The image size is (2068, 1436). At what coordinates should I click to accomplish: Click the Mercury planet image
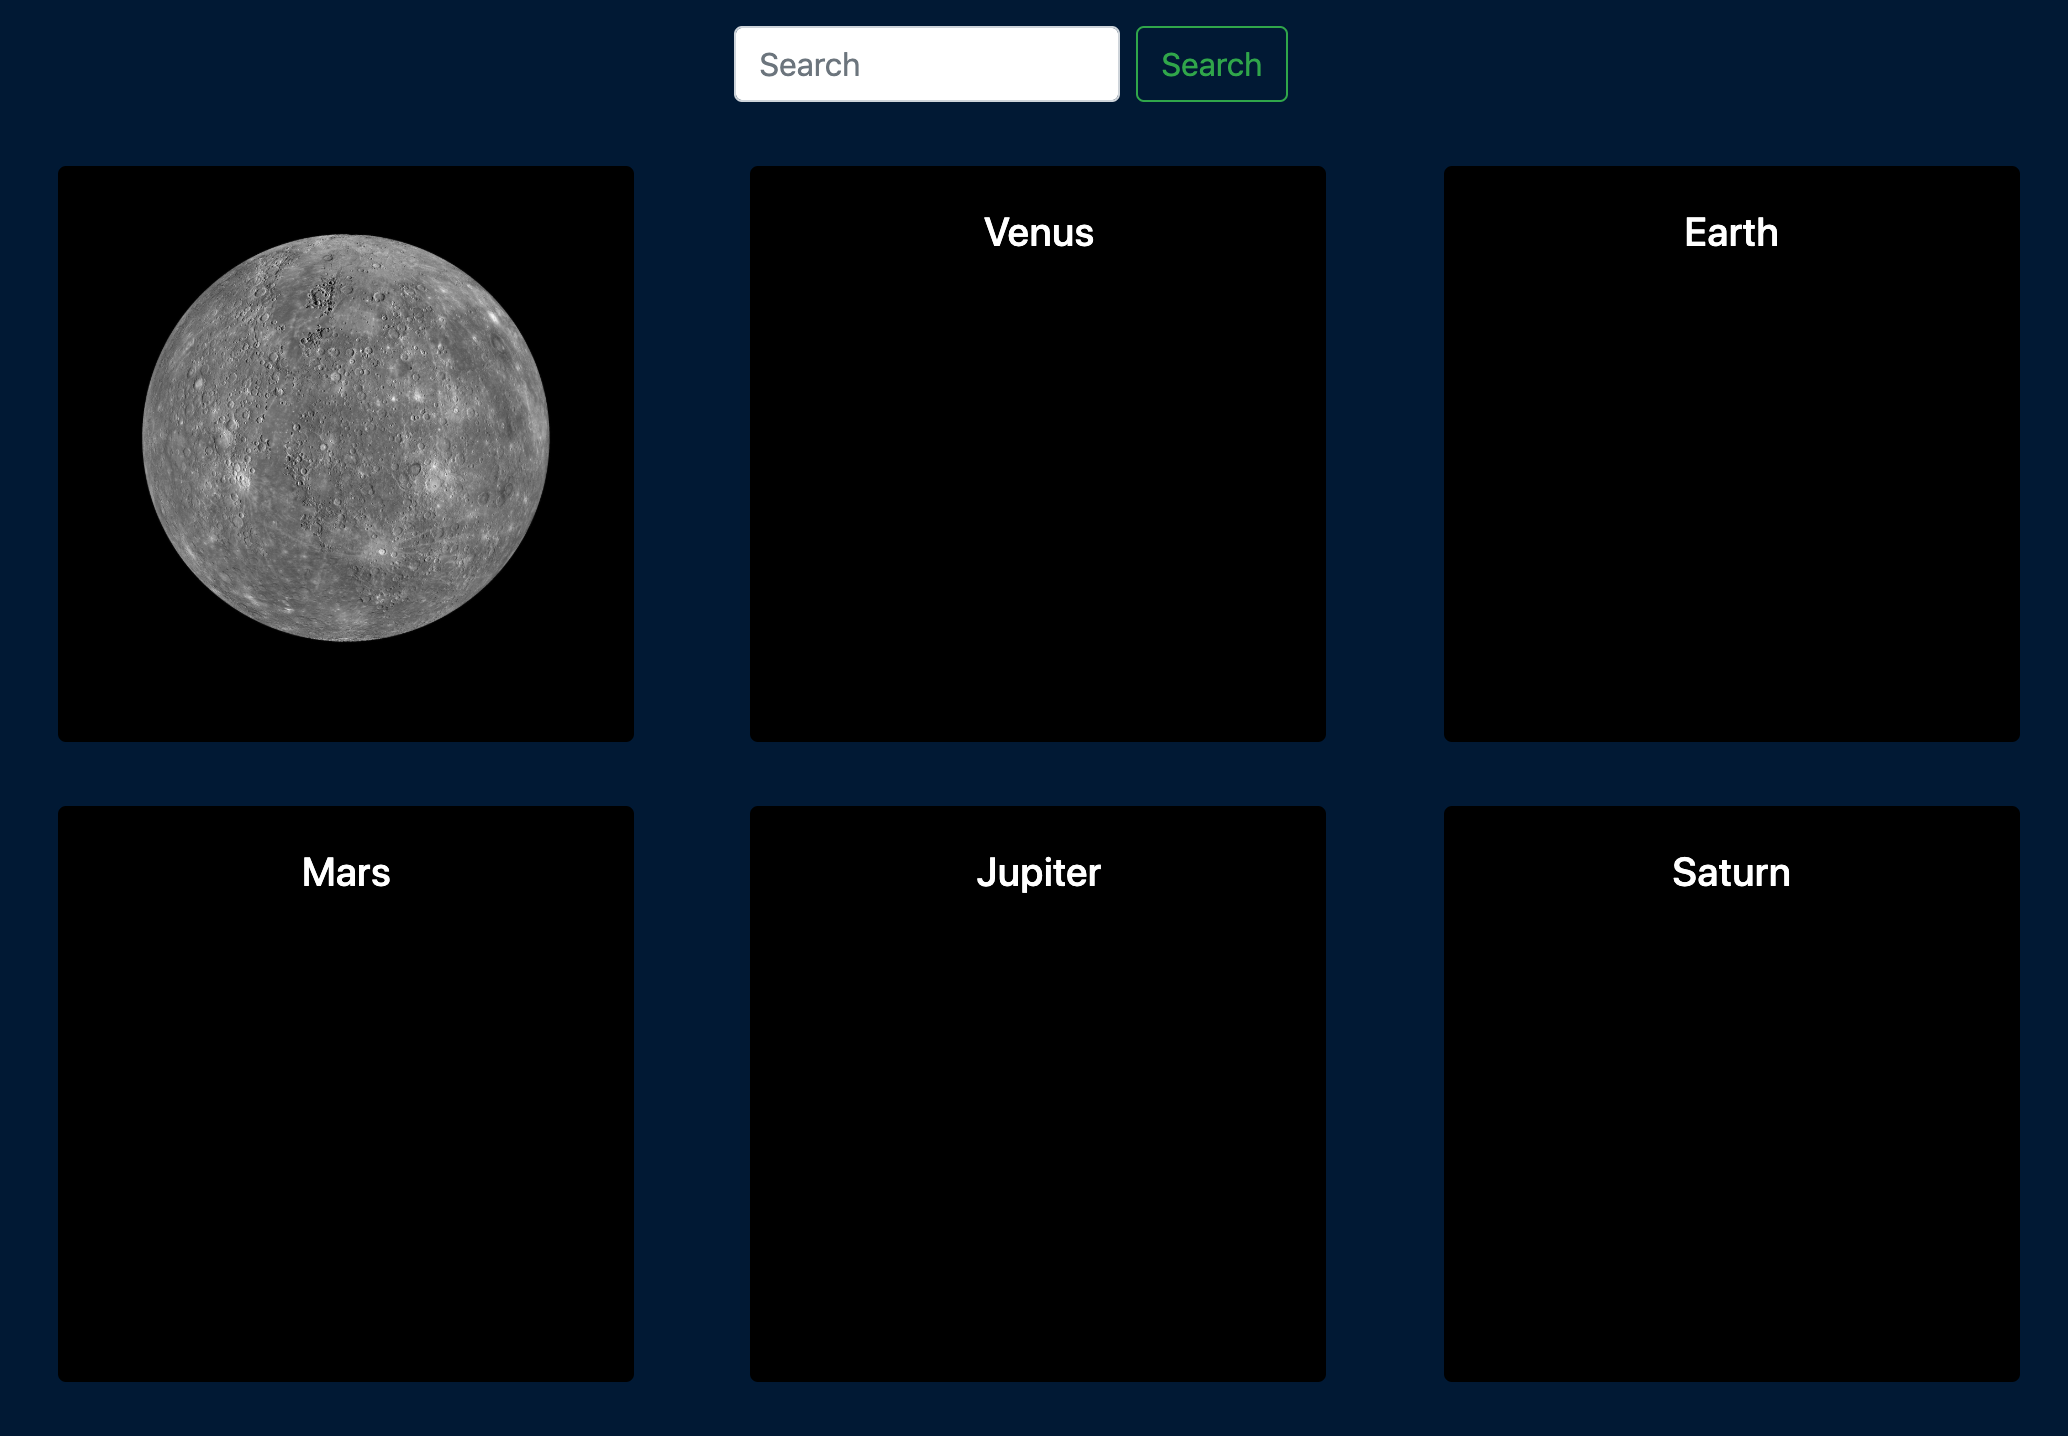click(346, 438)
